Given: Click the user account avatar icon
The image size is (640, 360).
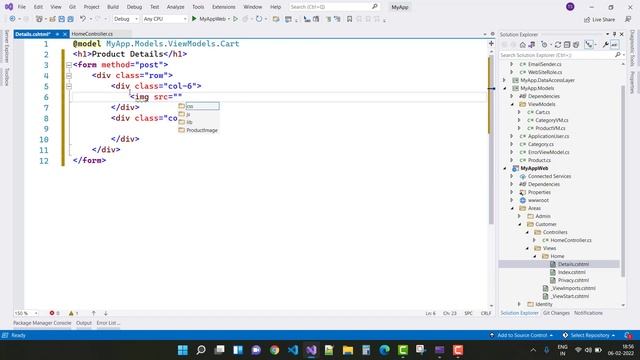Looking at the screenshot, I should click(570, 7).
